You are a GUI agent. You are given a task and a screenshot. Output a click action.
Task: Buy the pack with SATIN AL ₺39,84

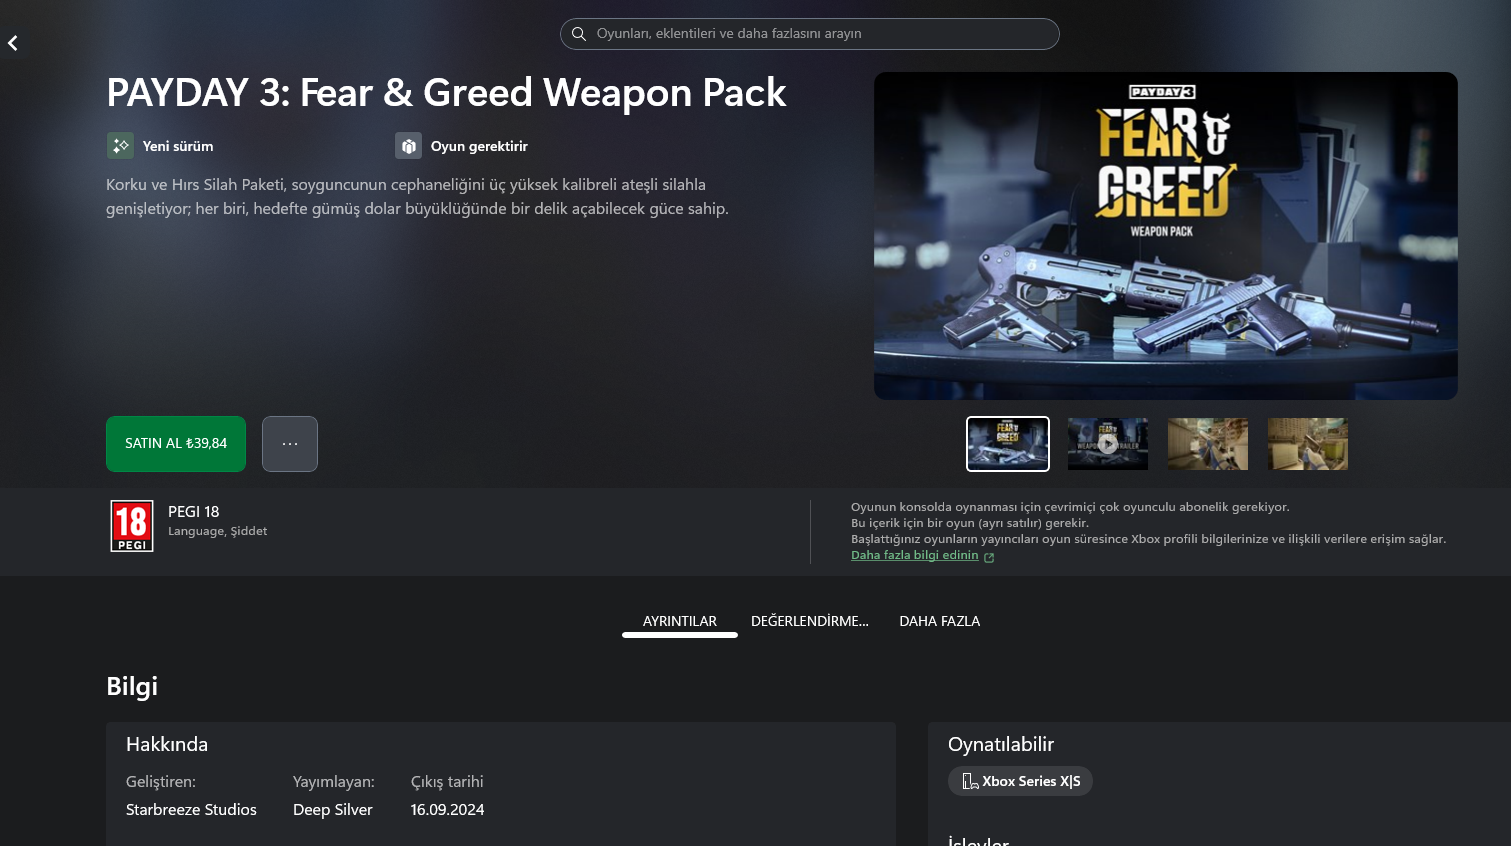[176, 444]
